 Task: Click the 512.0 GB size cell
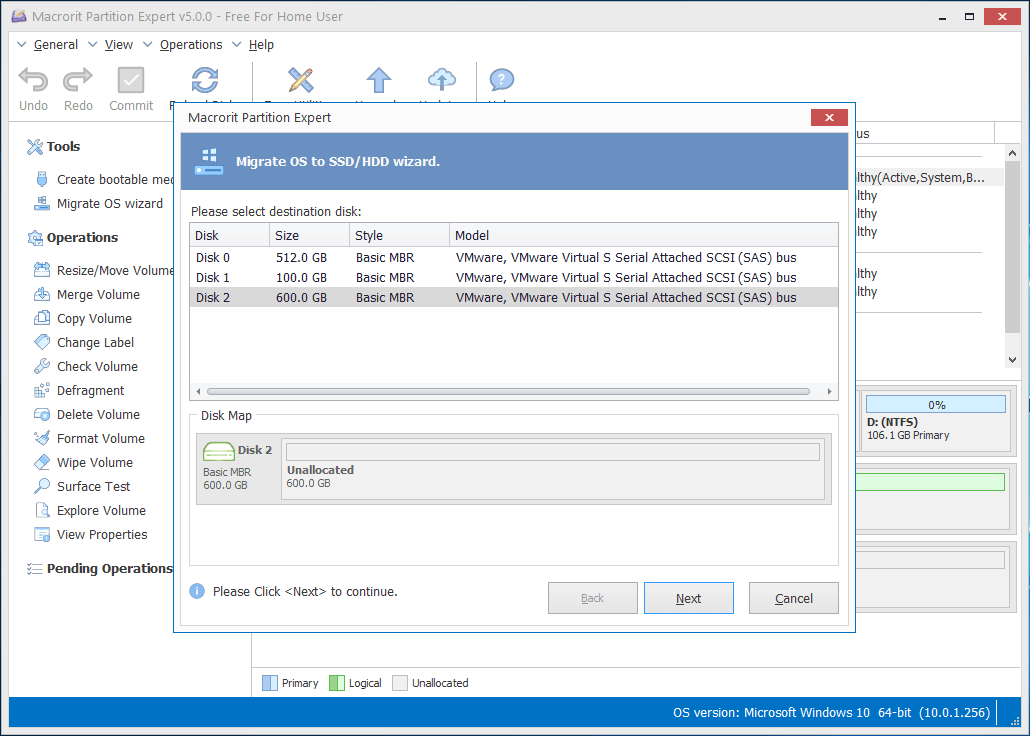[302, 258]
